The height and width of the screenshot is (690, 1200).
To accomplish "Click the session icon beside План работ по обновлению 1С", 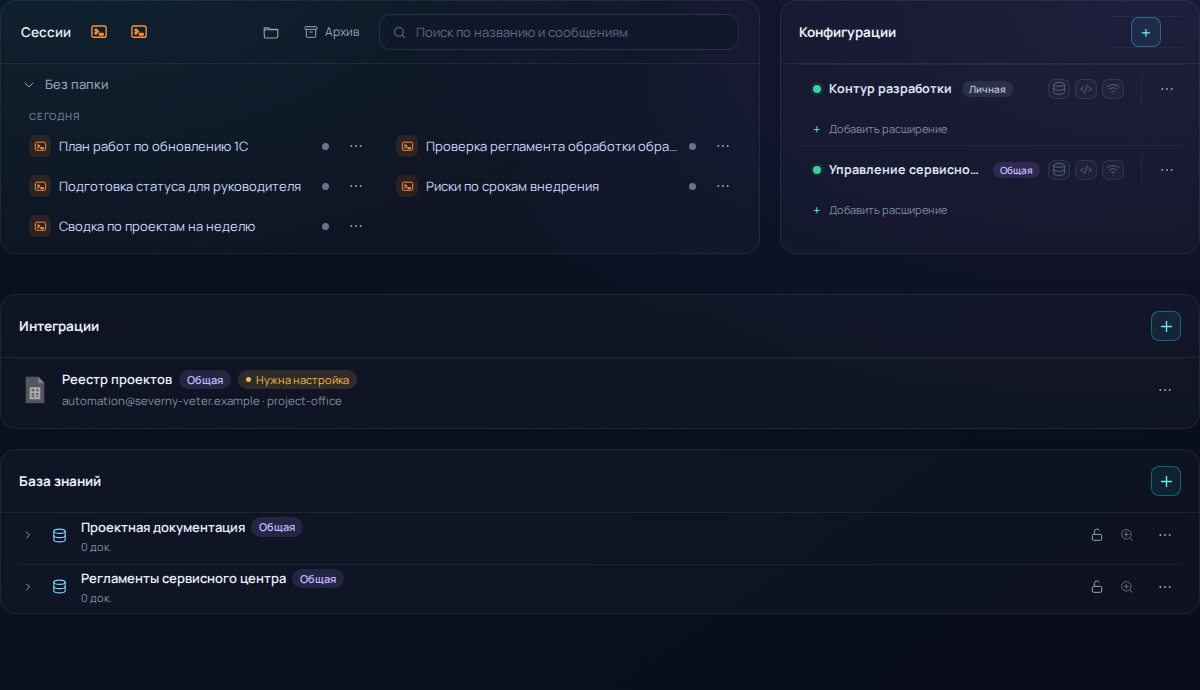I will point(40,146).
